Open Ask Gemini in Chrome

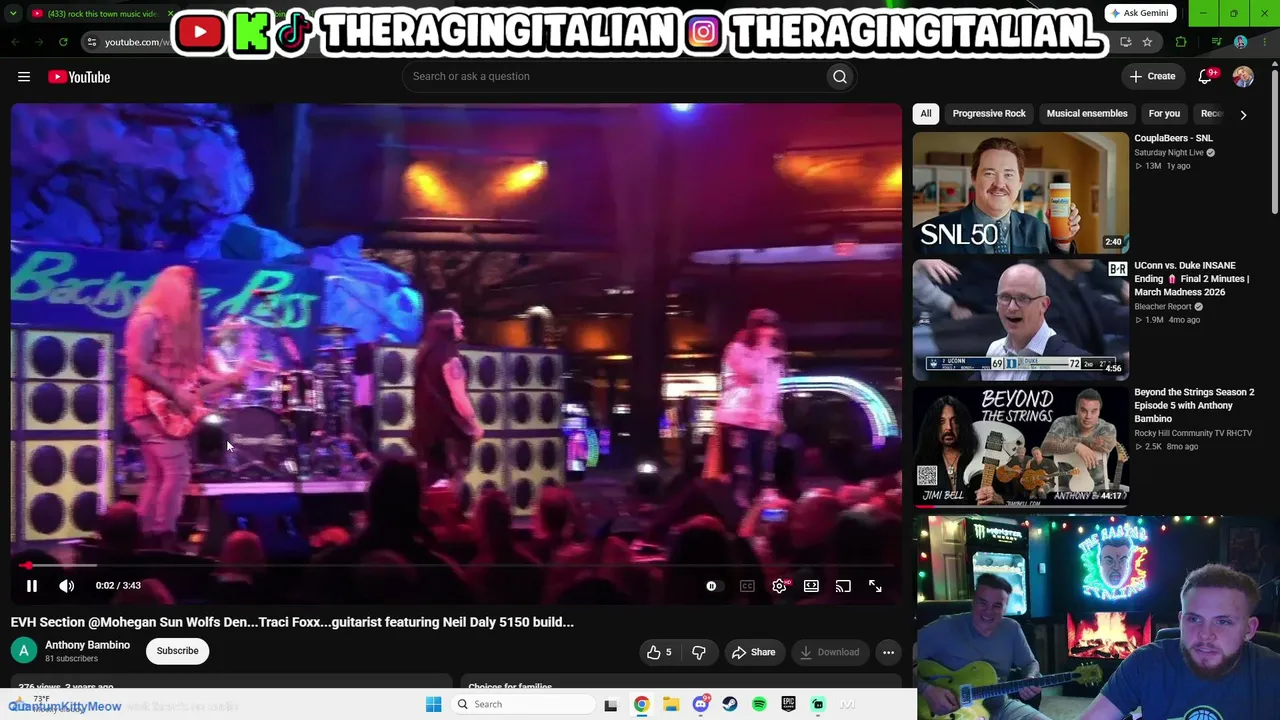(1141, 13)
